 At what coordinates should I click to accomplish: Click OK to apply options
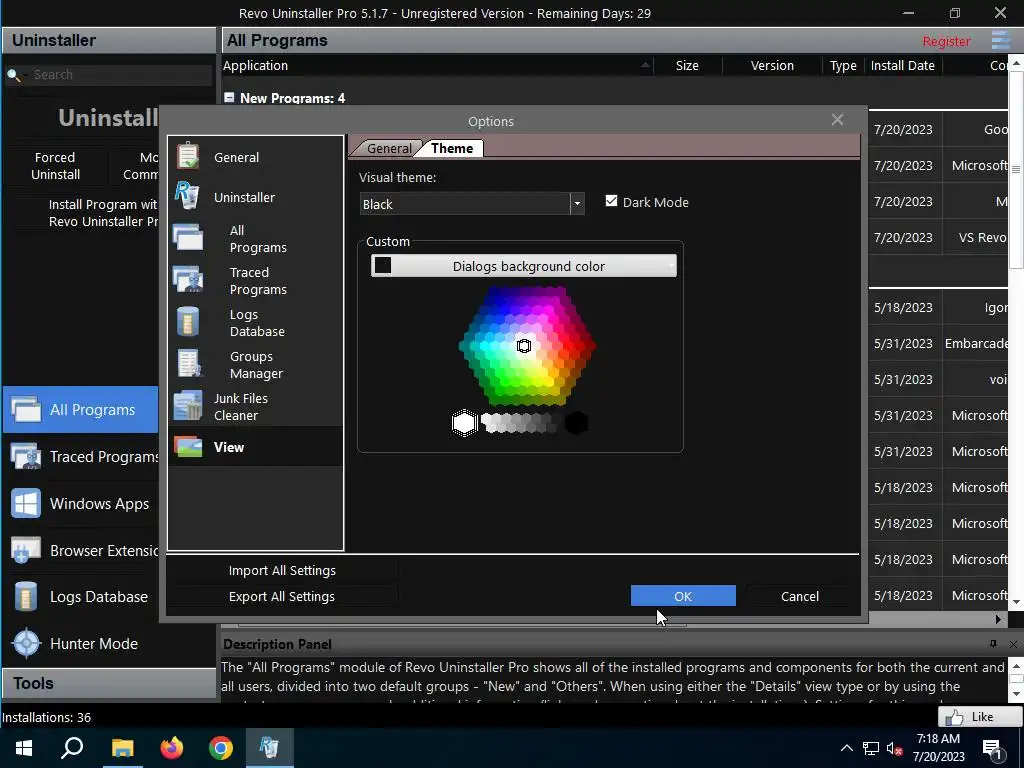[x=683, y=596]
